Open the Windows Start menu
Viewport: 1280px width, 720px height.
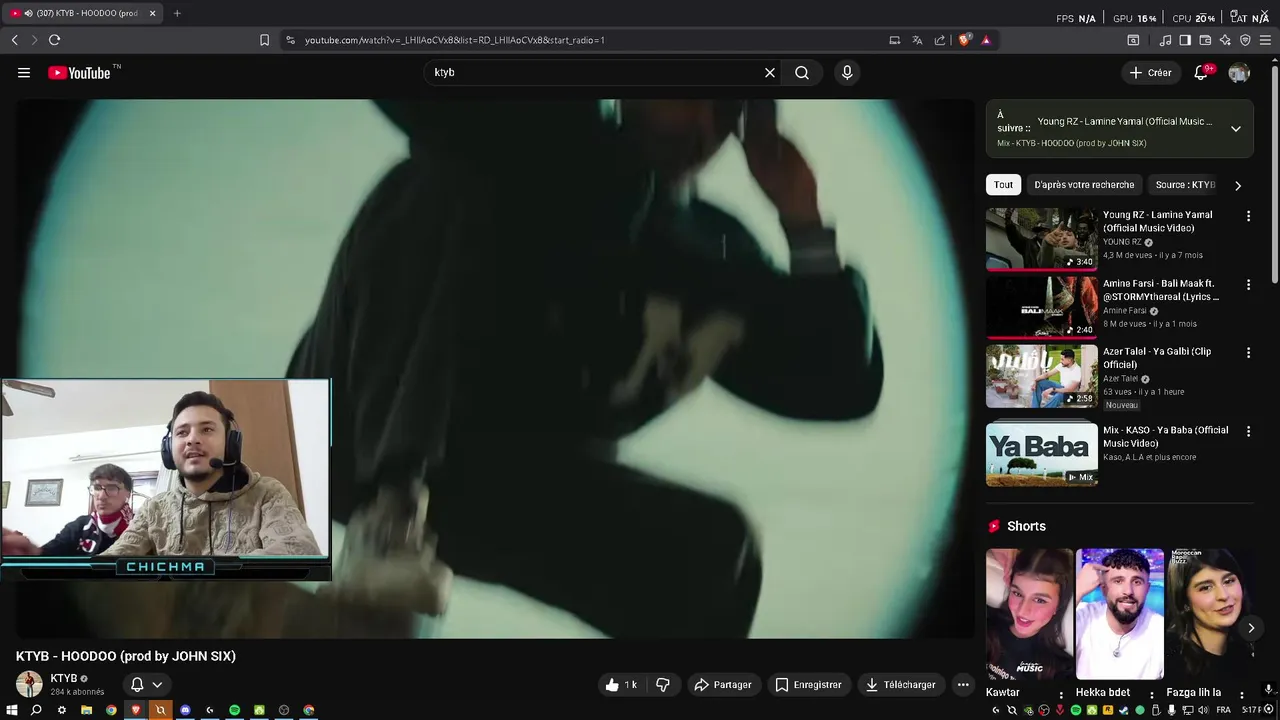pos(12,710)
